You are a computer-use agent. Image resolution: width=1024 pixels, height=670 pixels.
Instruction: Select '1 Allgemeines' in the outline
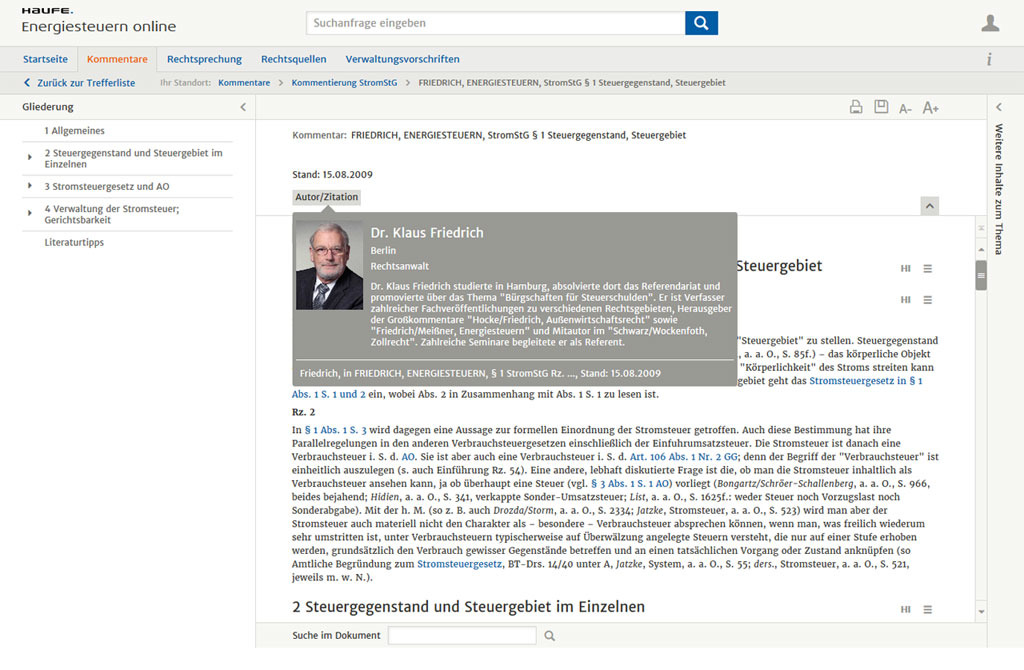(x=74, y=131)
